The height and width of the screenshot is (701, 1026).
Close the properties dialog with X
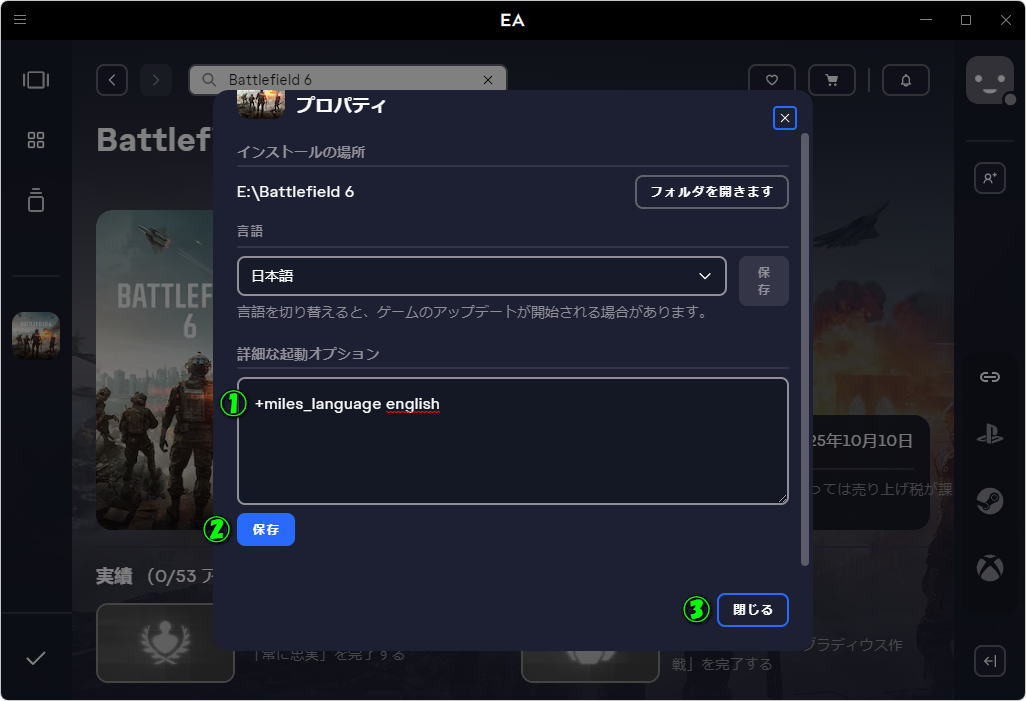pos(785,118)
